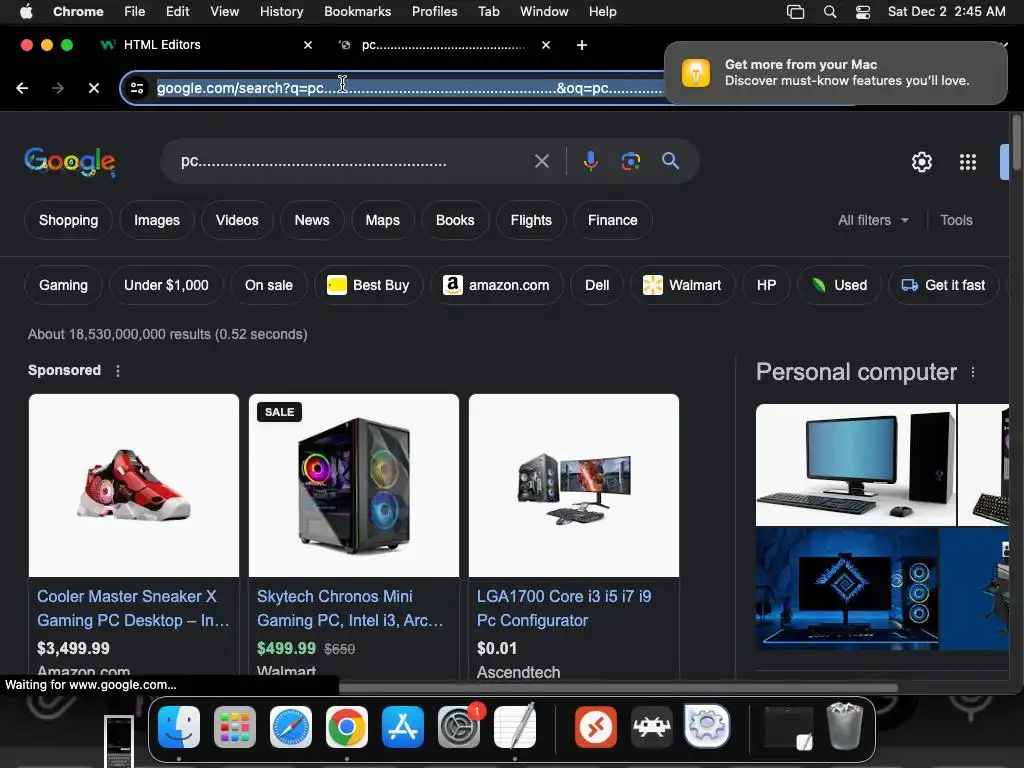Open Finder from the Dock
Viewport: 1024px width, 768px height.
[x=179, y=727]
